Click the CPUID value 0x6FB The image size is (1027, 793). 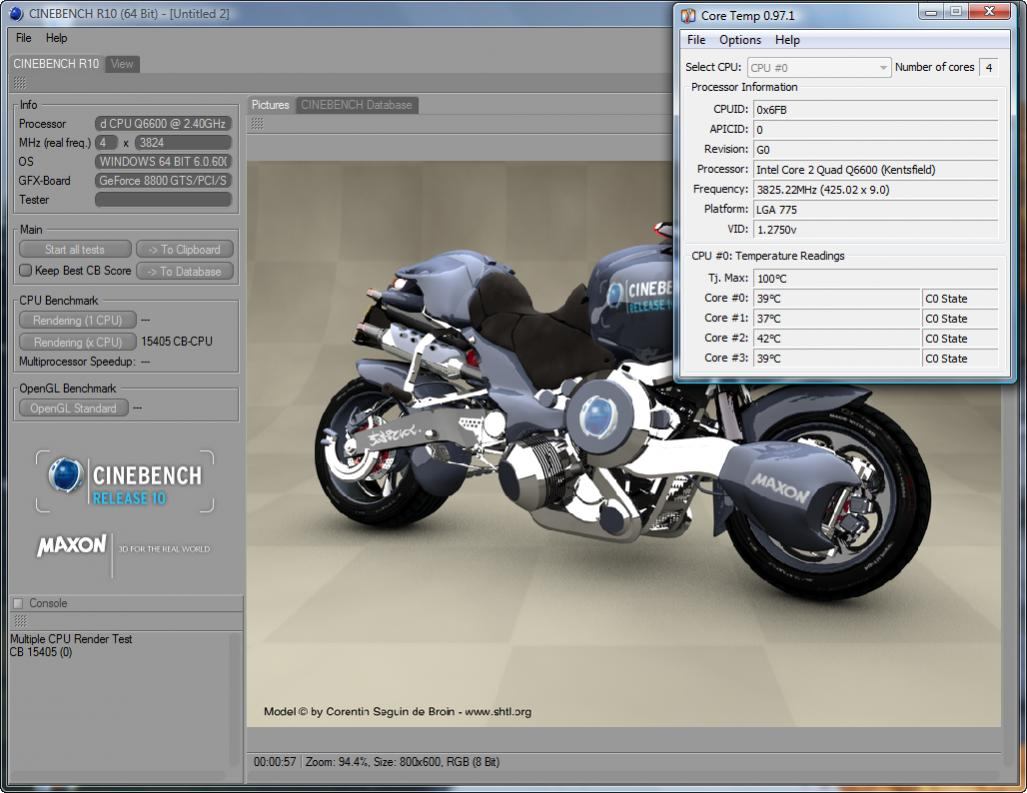point(875,110)
